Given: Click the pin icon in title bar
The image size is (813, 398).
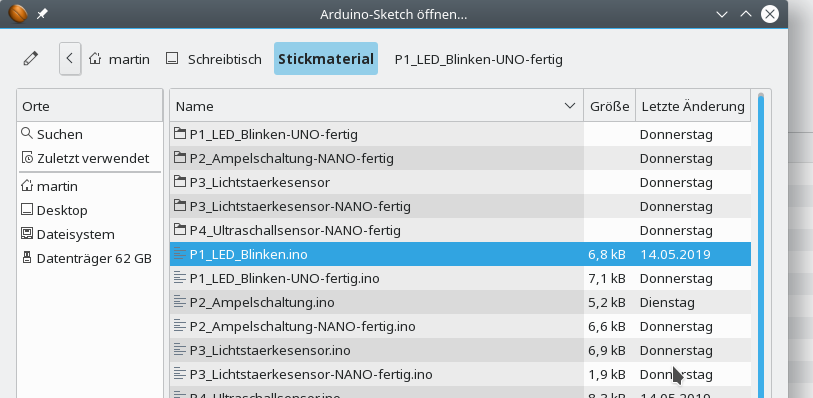Looking at the screenshot, I should tap(43, 14).
